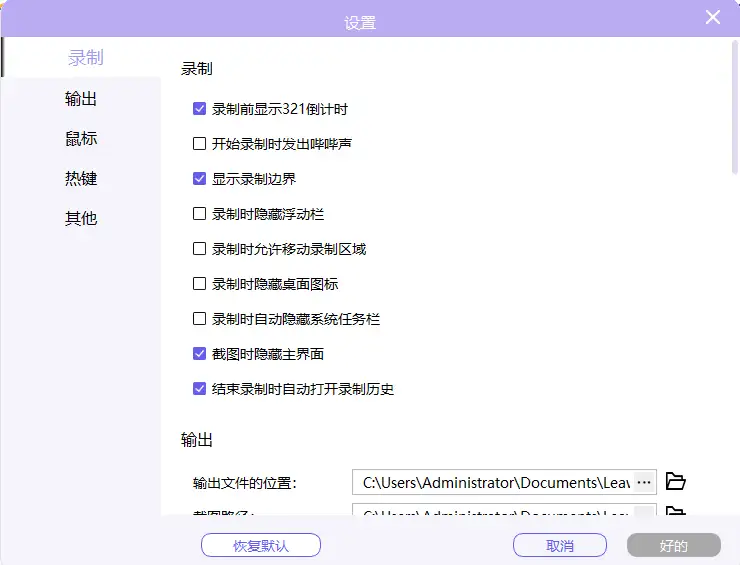Click the ellipsis browse button for output path
Viewport: 740px width, 565px height.
644,482
